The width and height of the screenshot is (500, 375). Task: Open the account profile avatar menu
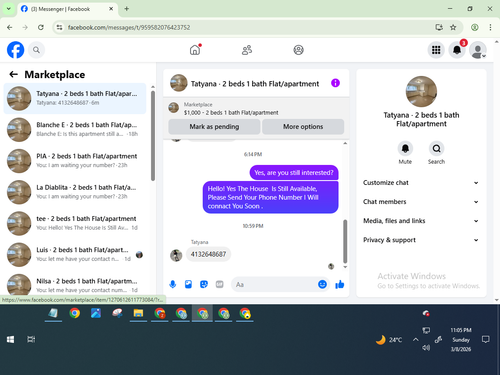[x=478, y=50]
